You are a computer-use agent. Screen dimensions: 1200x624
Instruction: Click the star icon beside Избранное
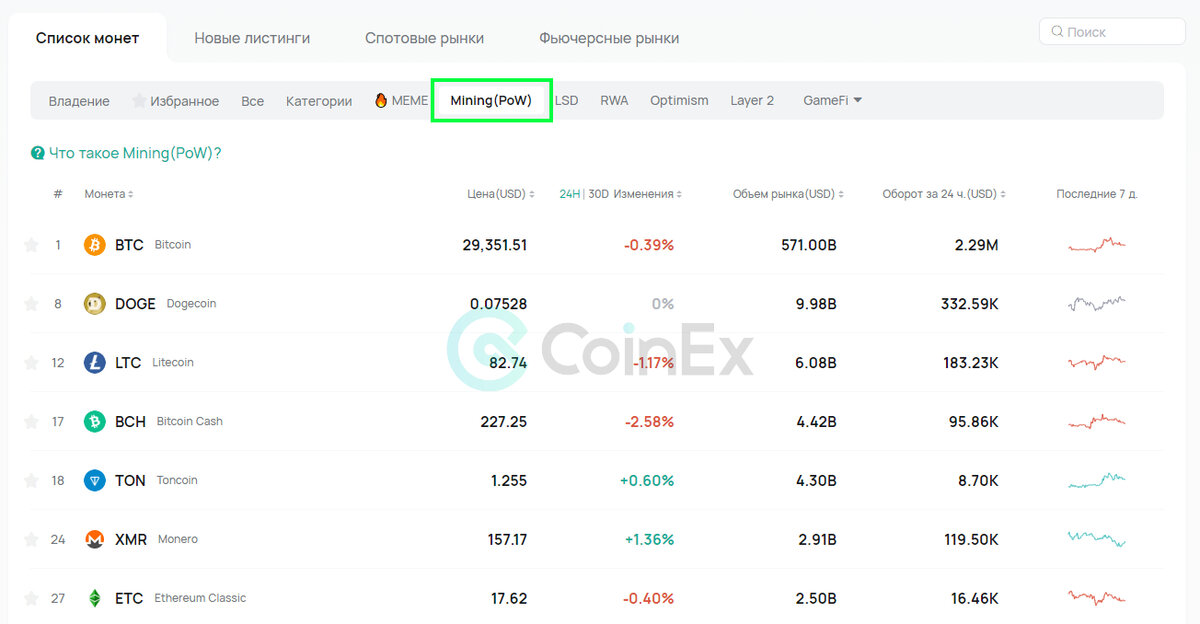[x=139, y=101]
